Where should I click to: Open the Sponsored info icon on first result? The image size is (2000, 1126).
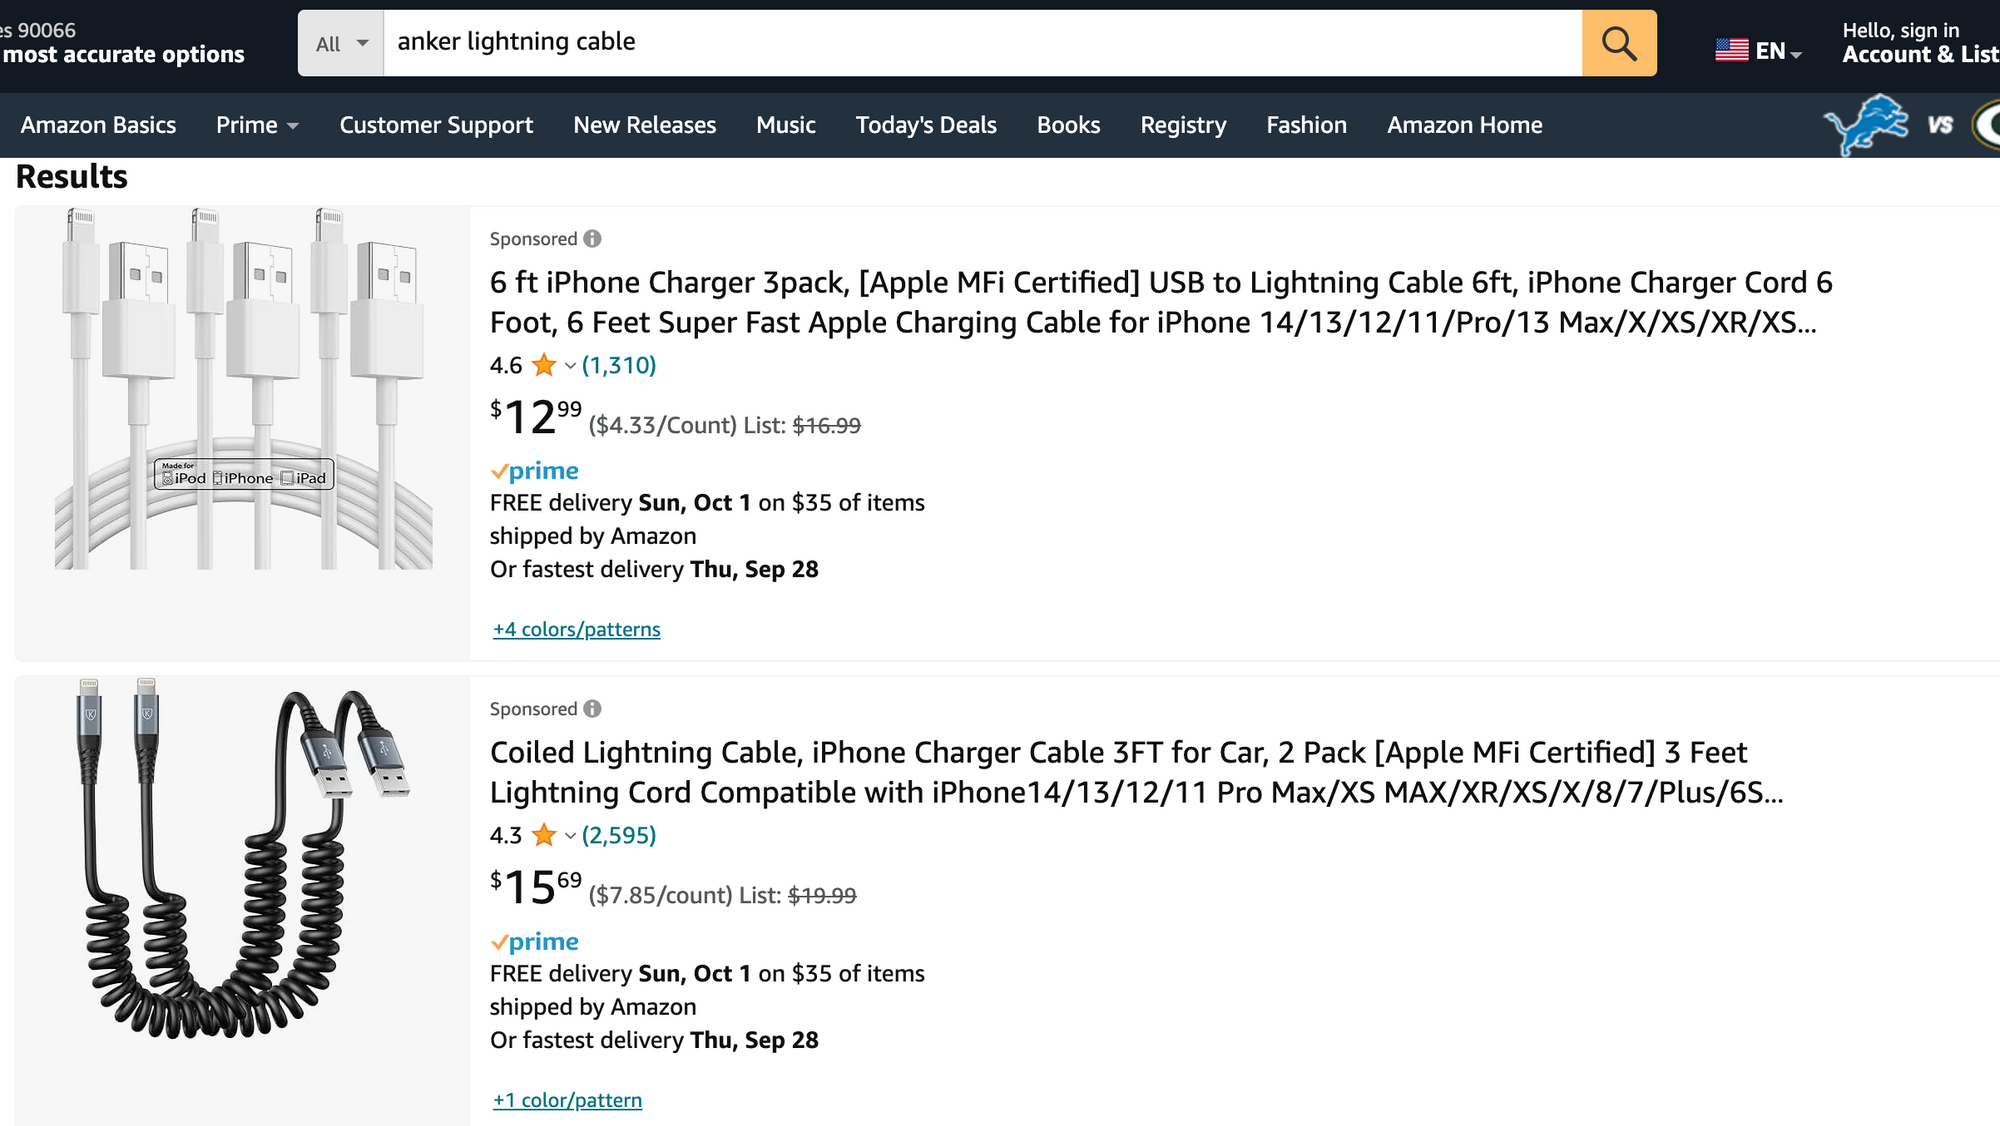[x=591, y=238]
